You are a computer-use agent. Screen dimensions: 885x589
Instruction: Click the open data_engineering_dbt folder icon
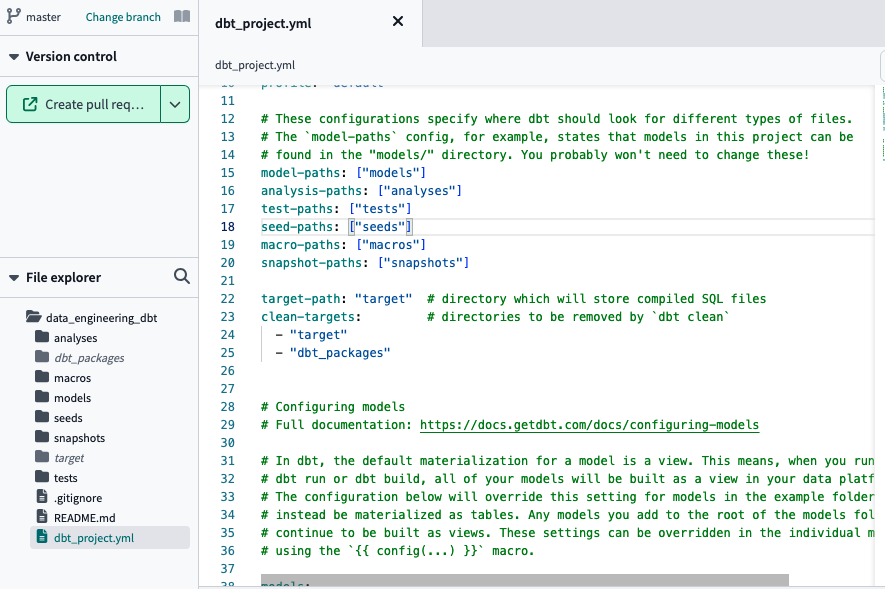33,317
